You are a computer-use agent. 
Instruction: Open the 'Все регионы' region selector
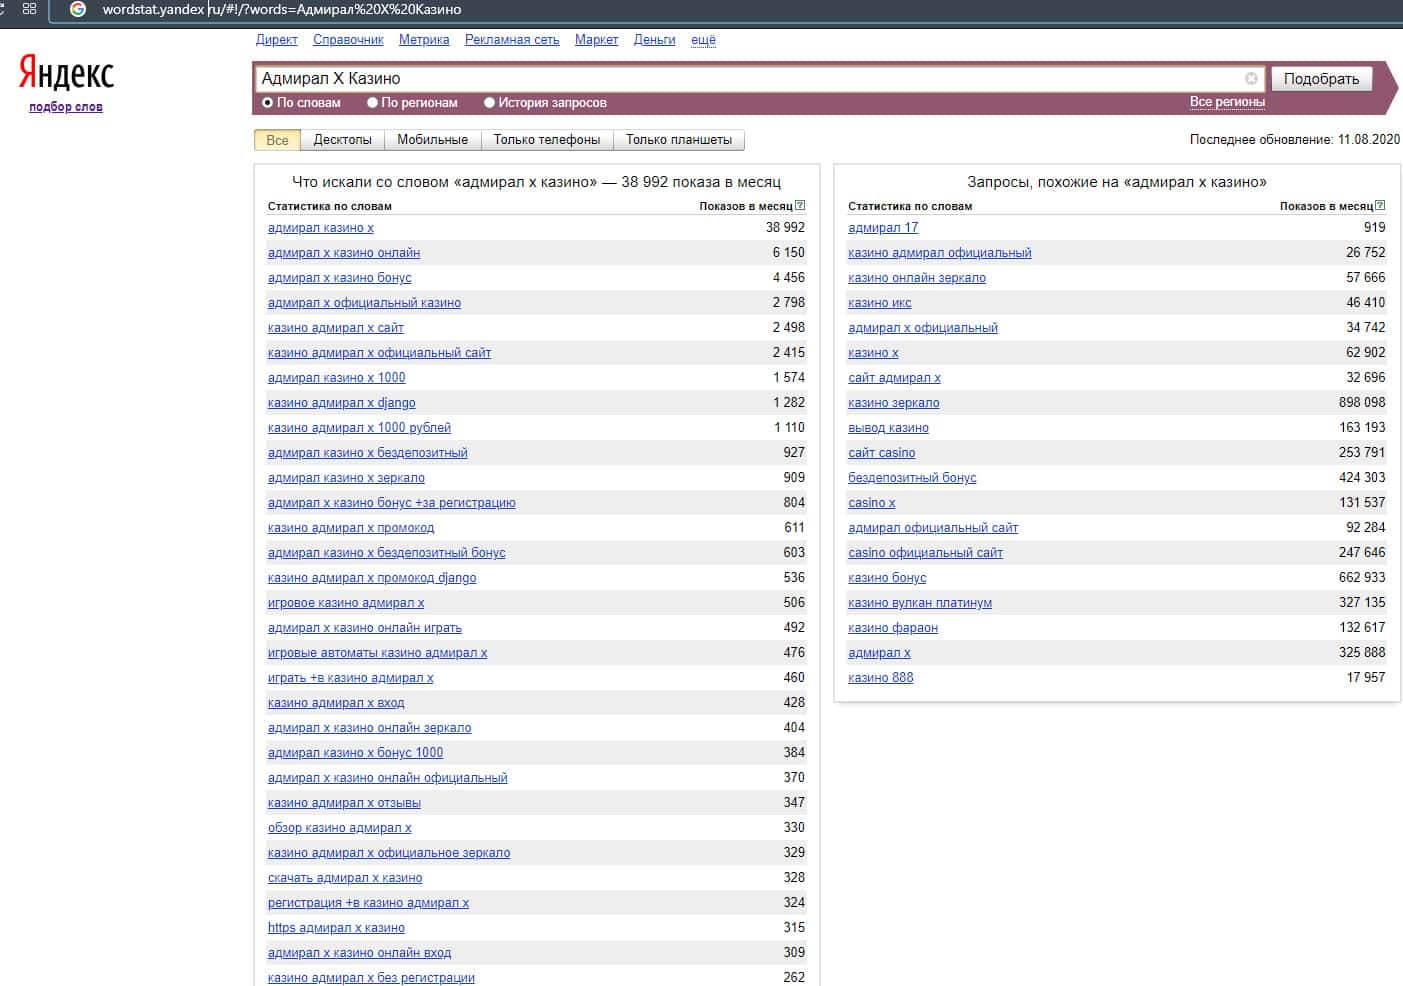[x=1227, y=102]
